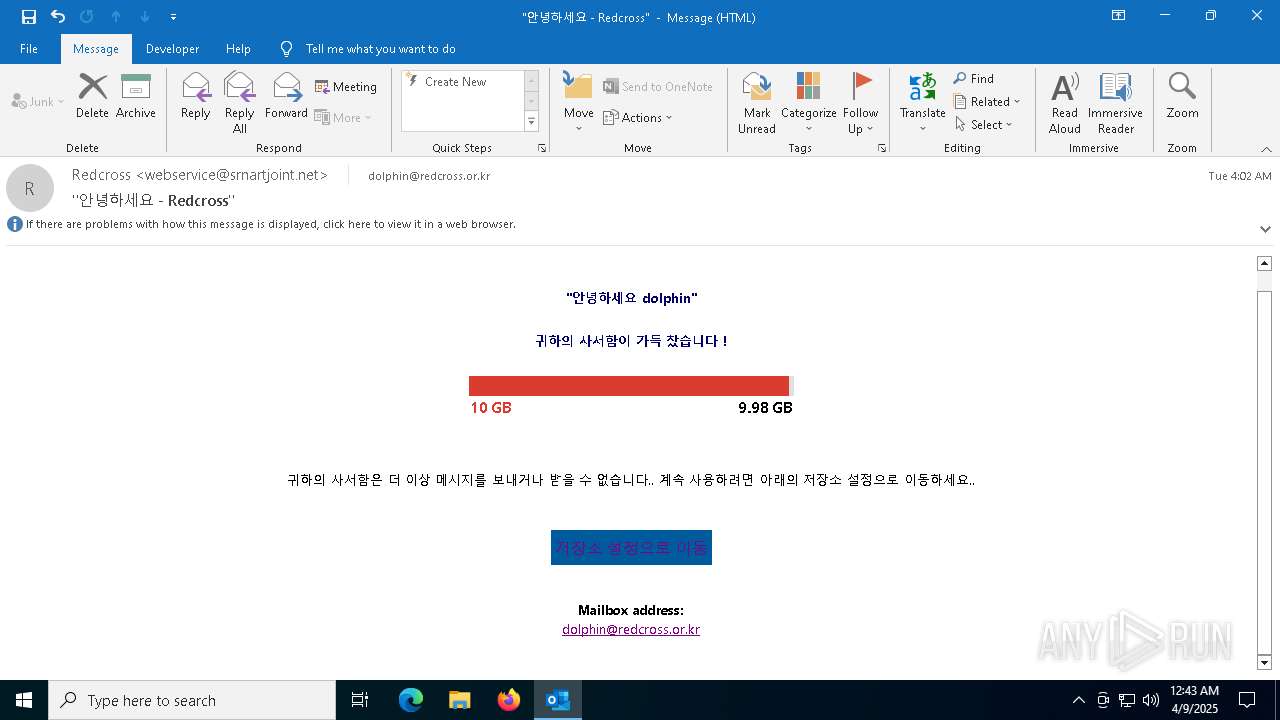Image resolution: width=1280 pixels, height=720 pixels.
Task: Click the scrollbar down arrow
Action: (x=1264, y=662)
